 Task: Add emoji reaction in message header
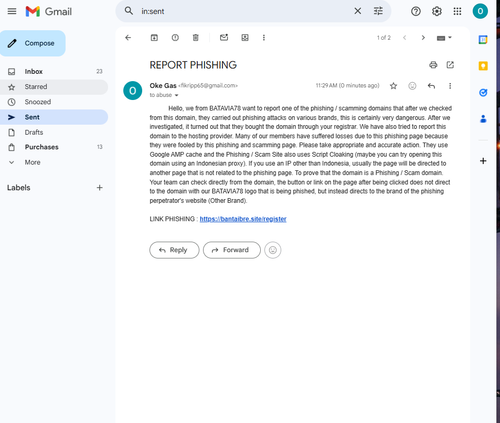[x=412, y=86]
